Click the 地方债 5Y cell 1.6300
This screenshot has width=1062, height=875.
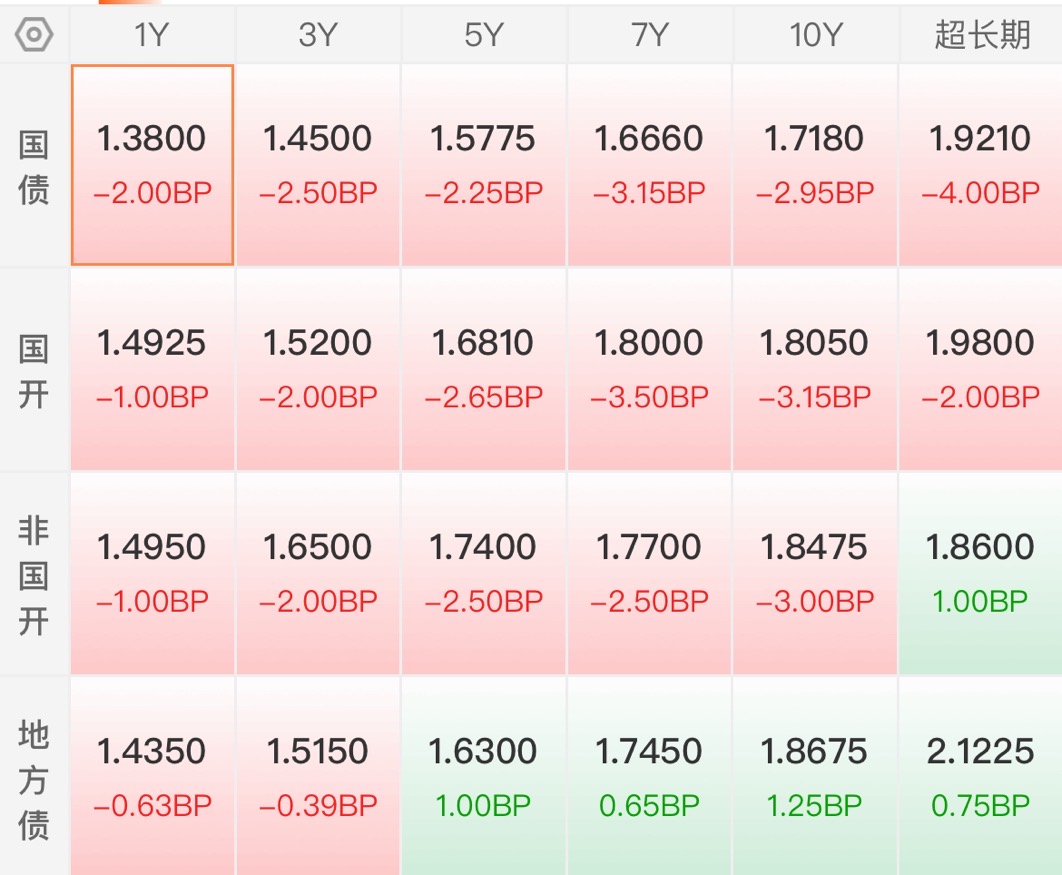(484, 777)
